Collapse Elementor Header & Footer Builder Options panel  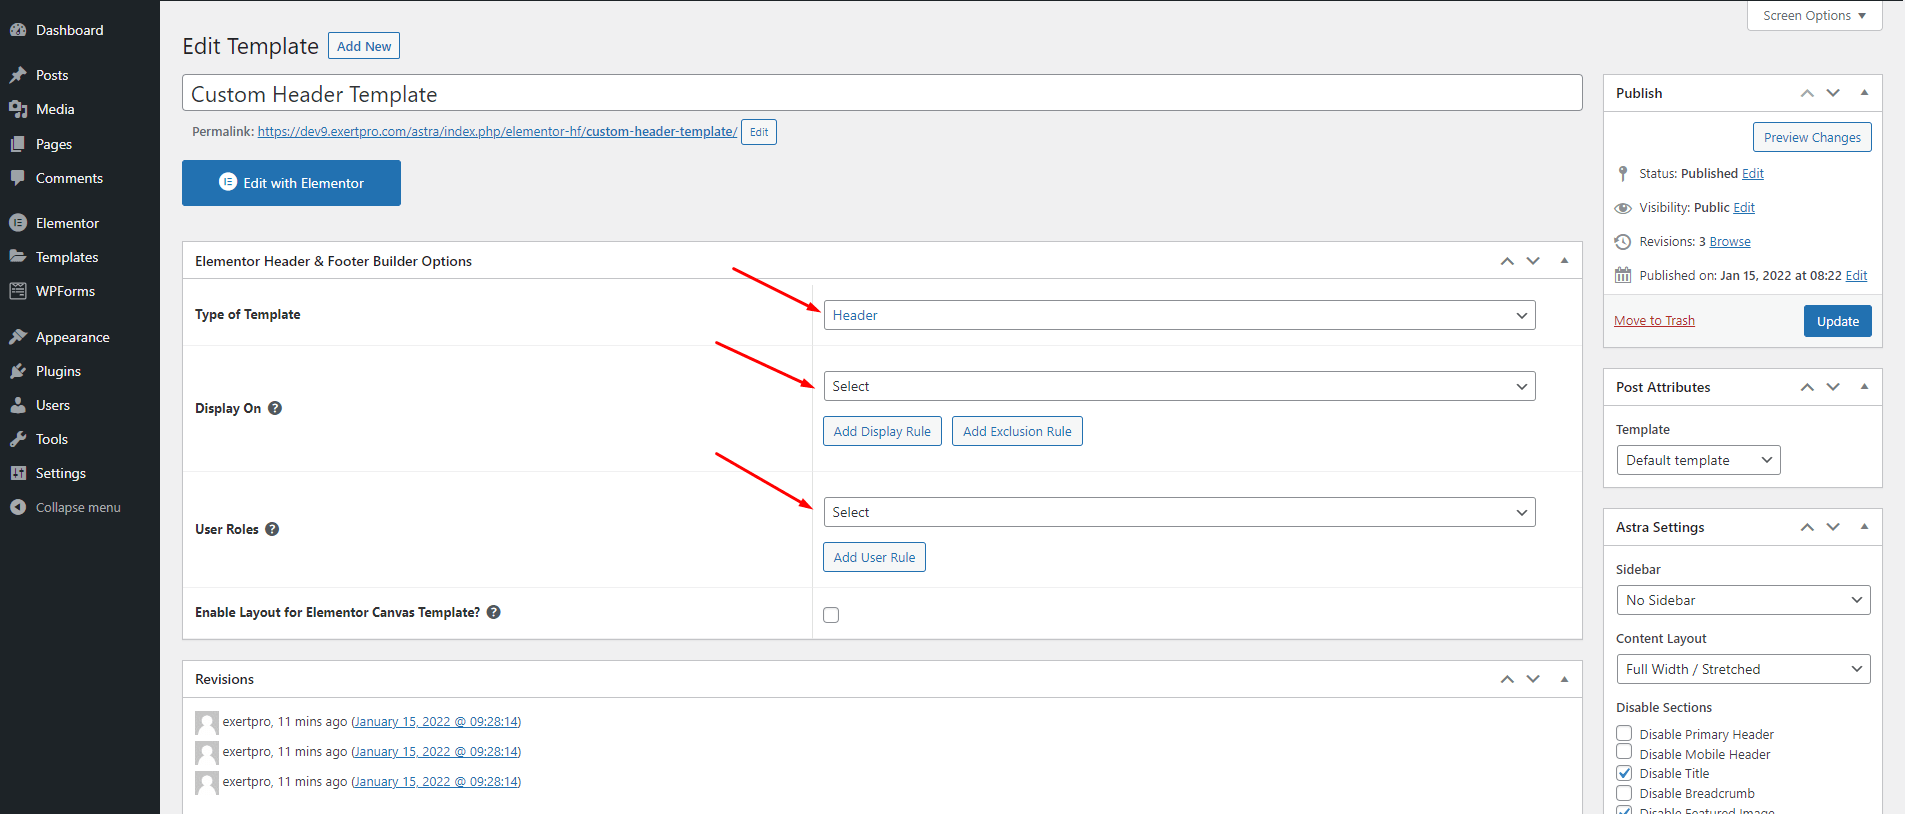(x=1564, y=261)
